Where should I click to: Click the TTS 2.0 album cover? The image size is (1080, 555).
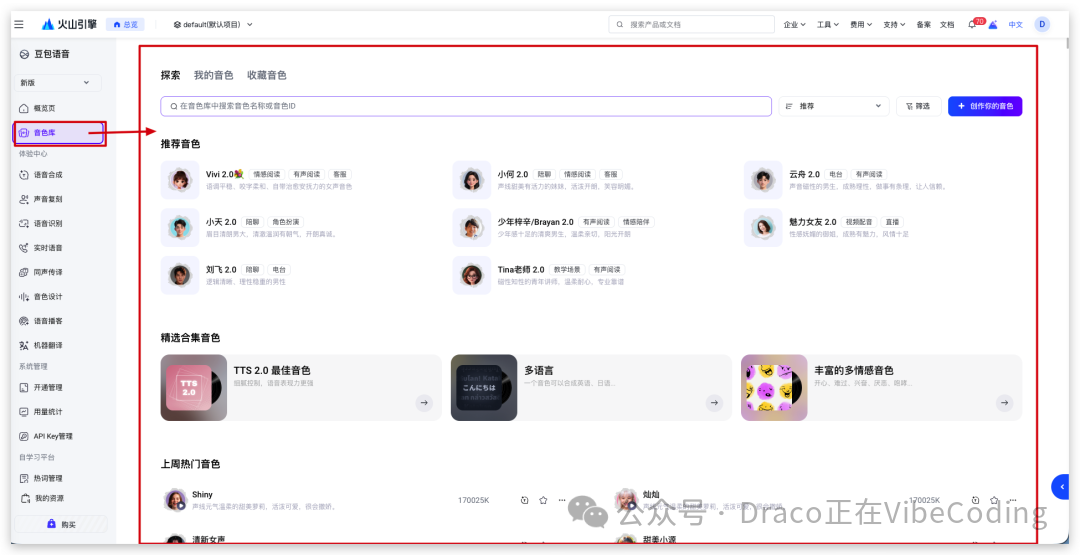click(194, 388)
